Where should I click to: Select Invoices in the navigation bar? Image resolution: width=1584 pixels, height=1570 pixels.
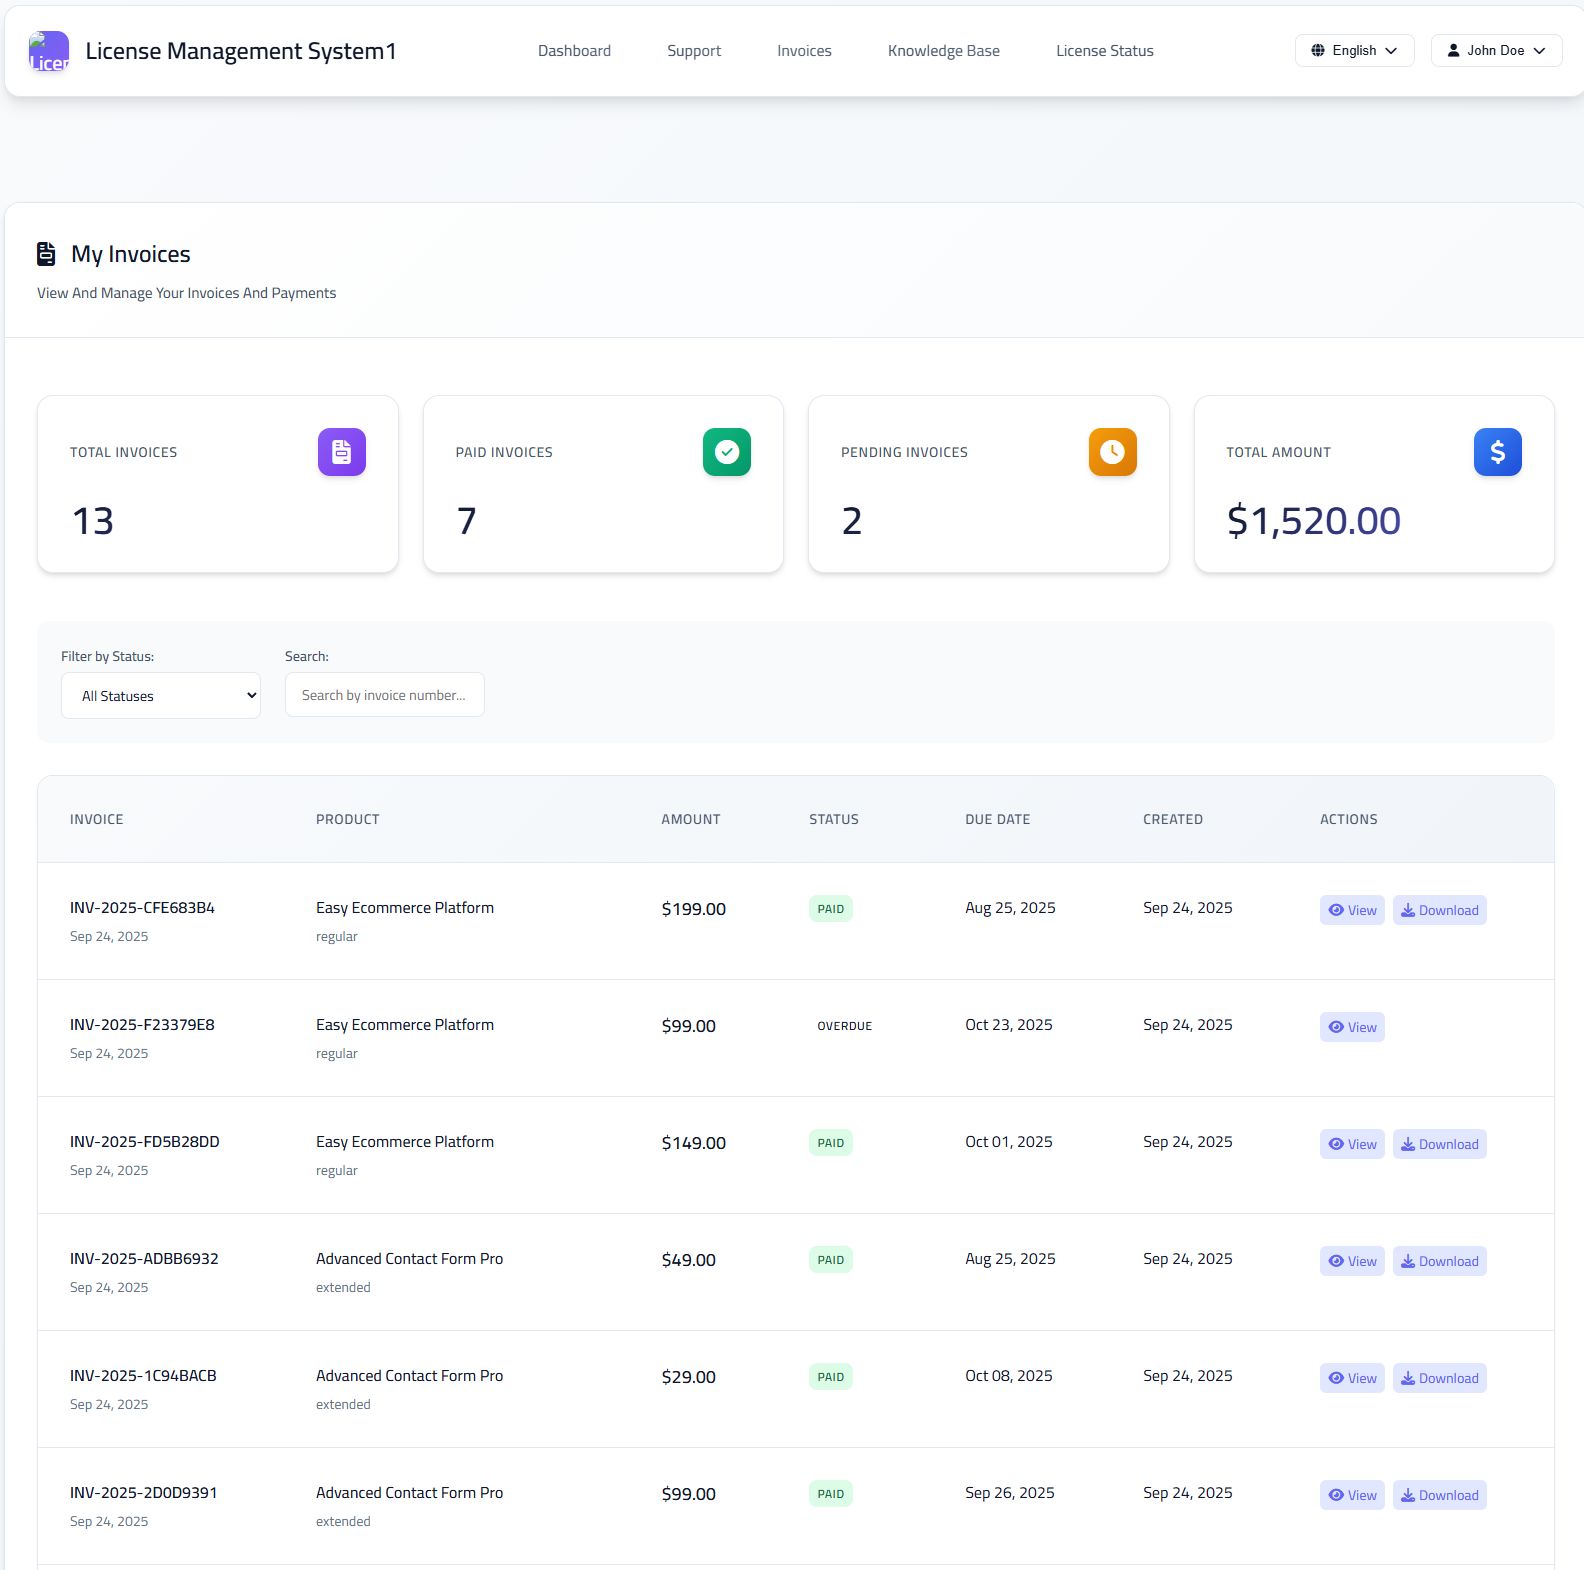(804, 51)
